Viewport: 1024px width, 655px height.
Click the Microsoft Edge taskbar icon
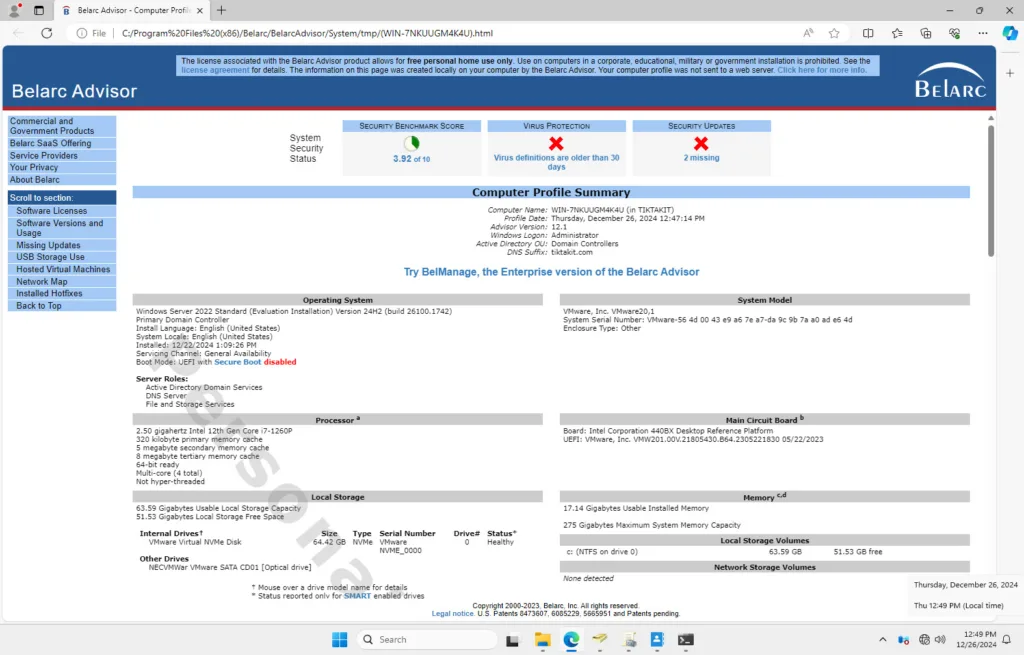click(x=571, y=639)
